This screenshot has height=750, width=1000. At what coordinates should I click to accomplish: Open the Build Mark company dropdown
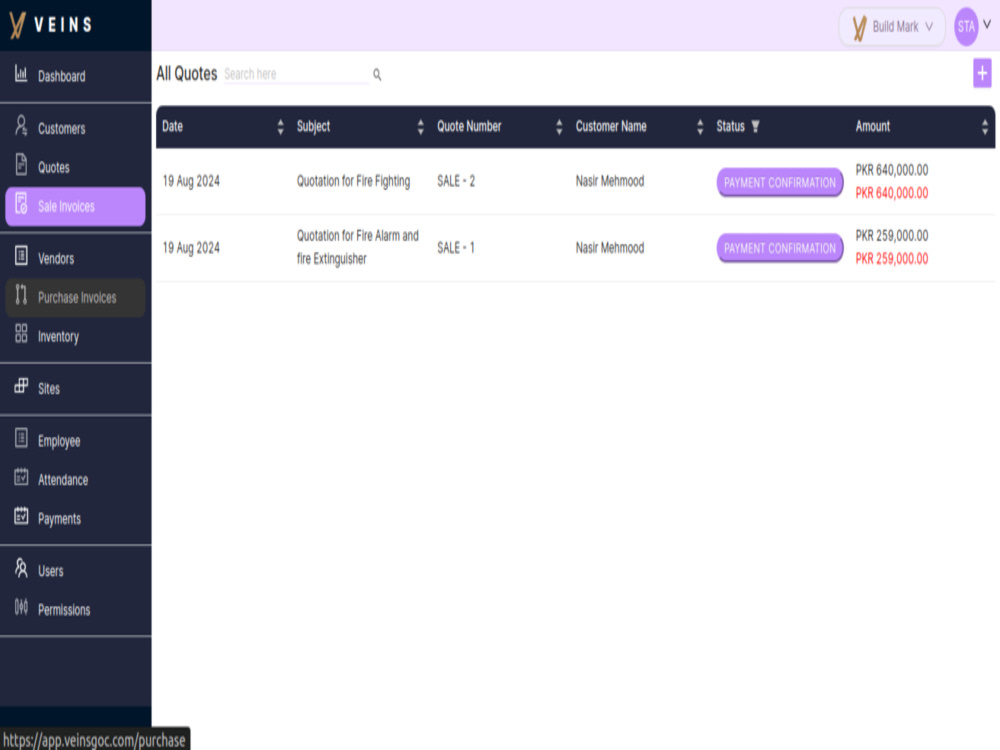[892, 27]
